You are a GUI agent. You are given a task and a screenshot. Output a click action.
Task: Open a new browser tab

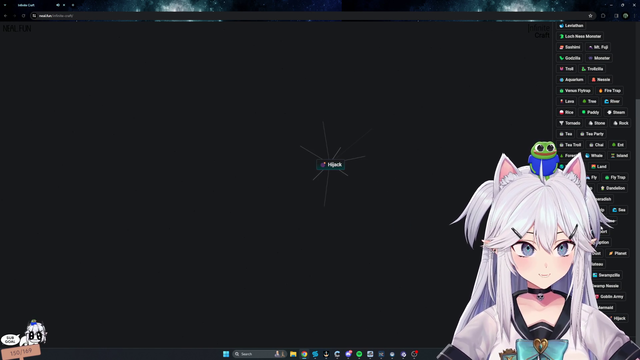pos(73,5)
